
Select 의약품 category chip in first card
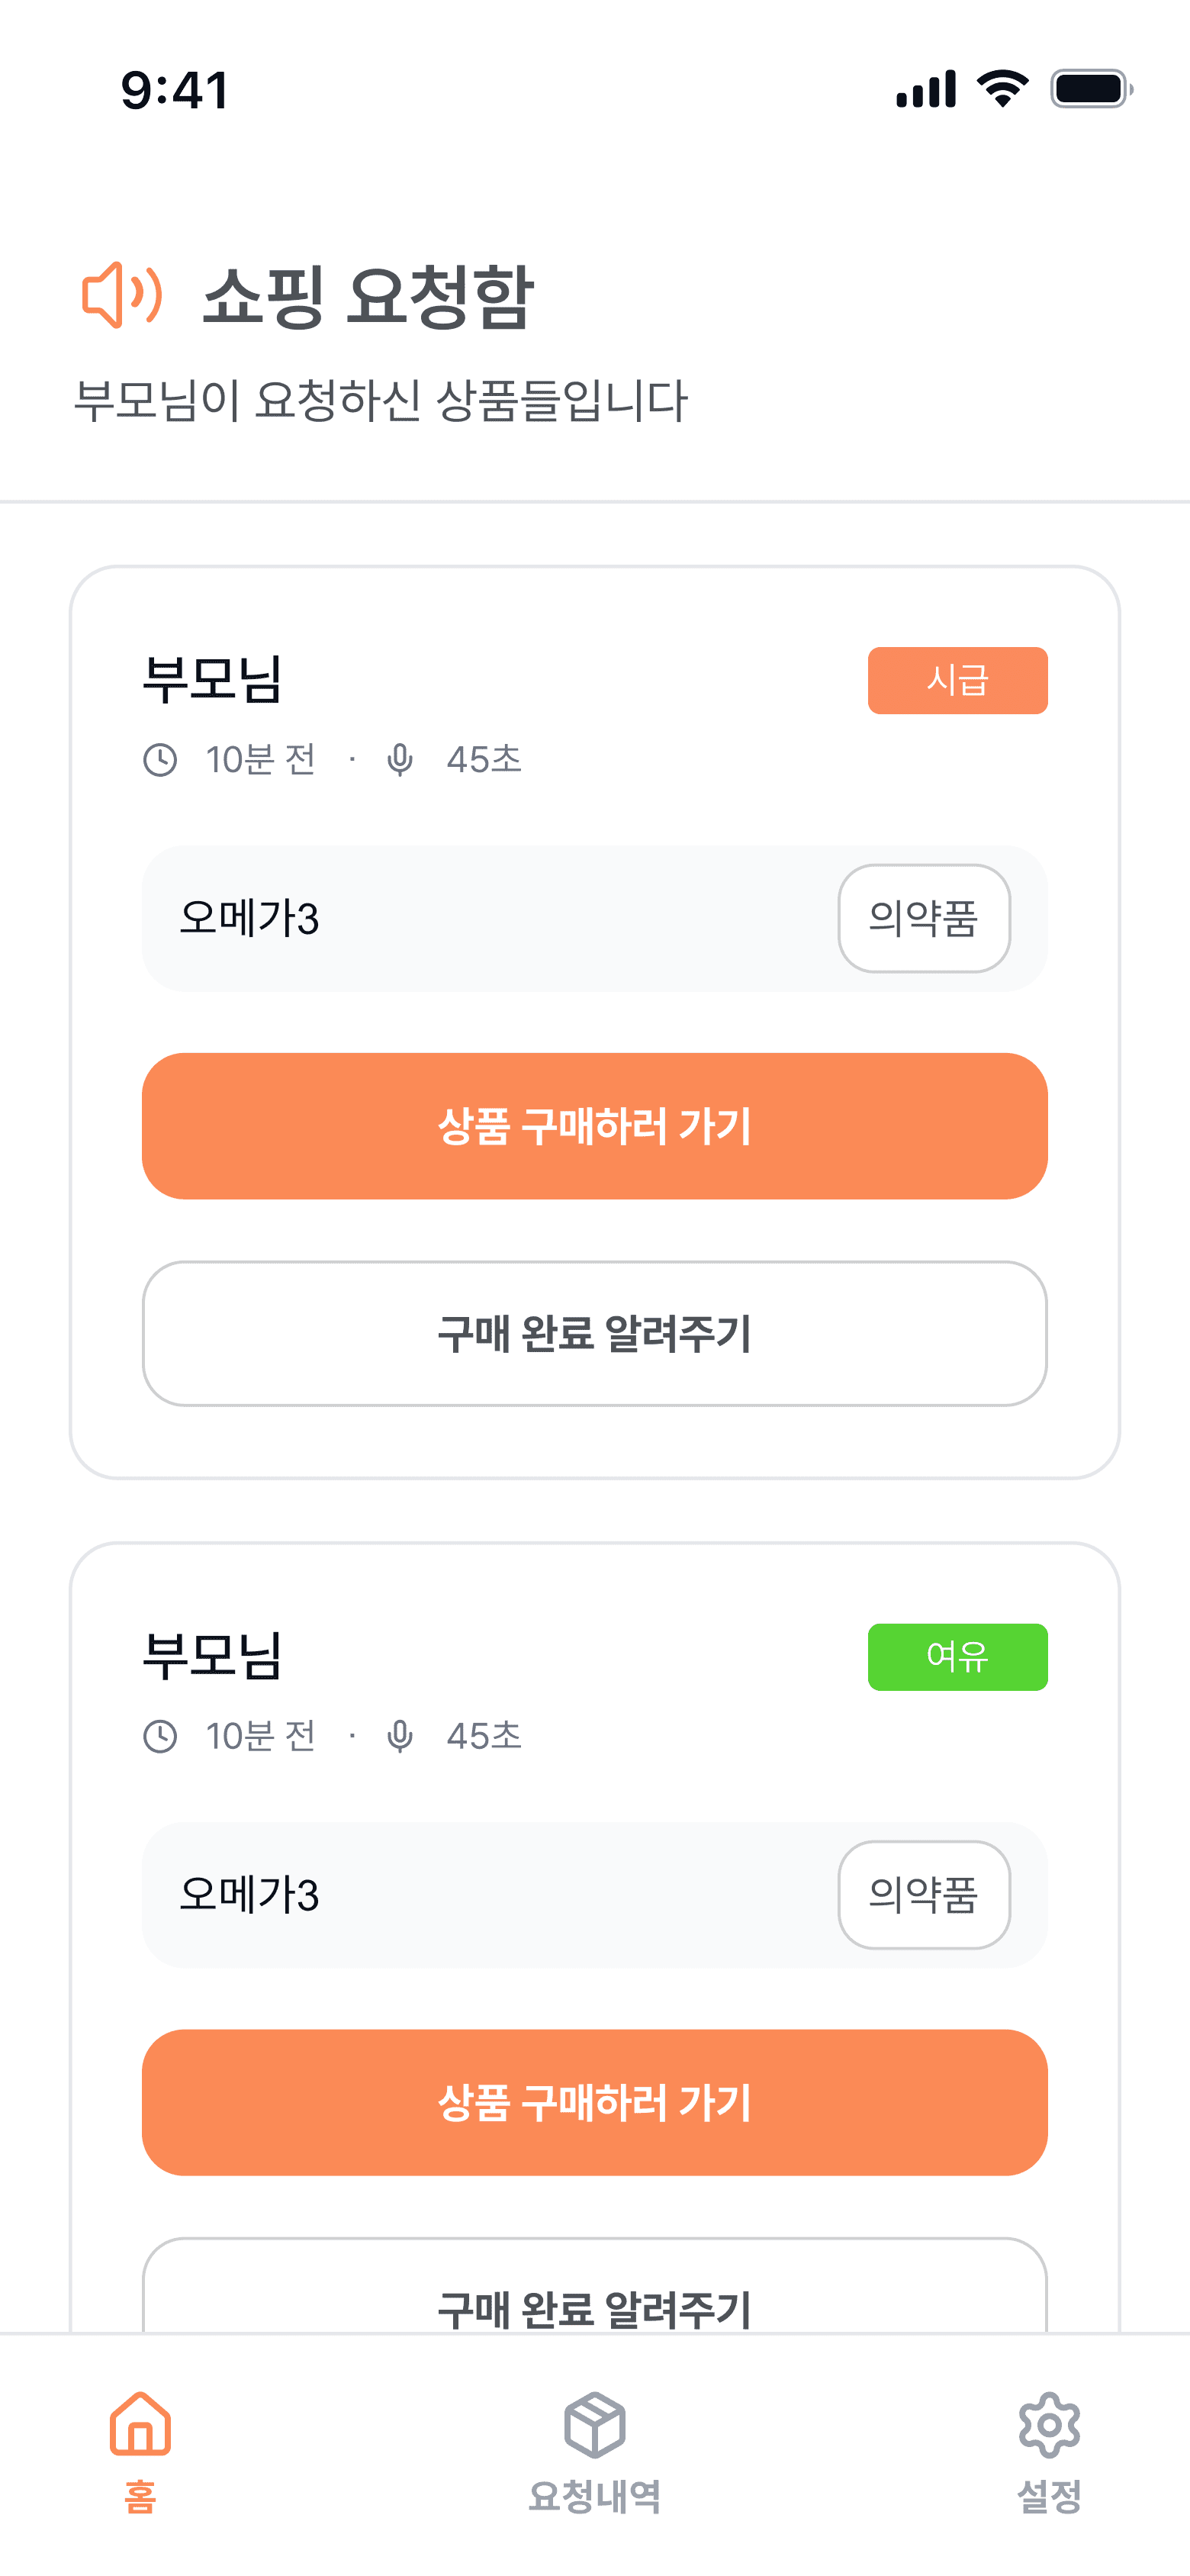pos(923,918)
